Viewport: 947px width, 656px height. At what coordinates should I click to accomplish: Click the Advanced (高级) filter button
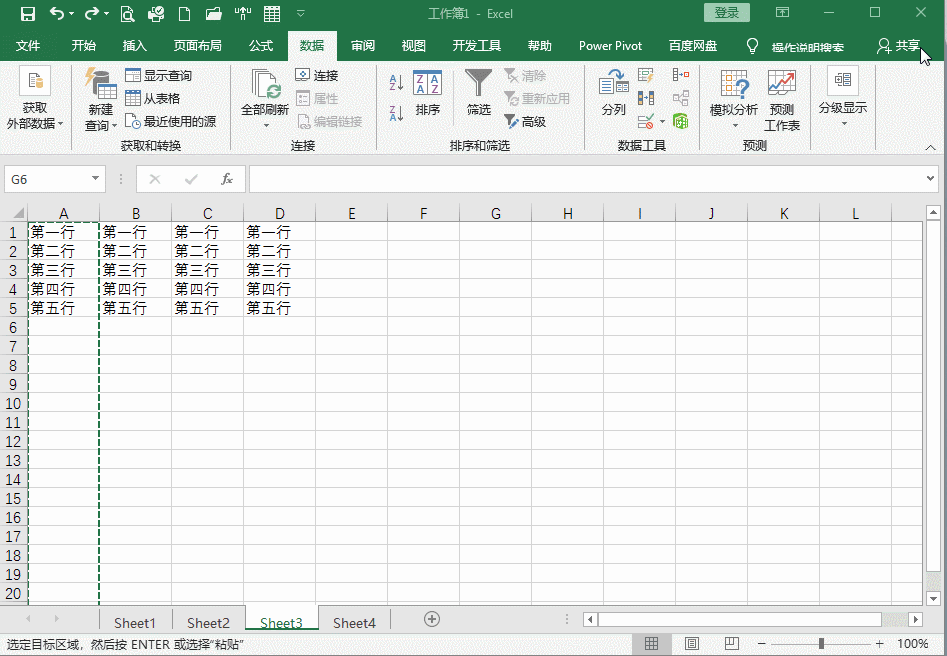tap(525, 121)
